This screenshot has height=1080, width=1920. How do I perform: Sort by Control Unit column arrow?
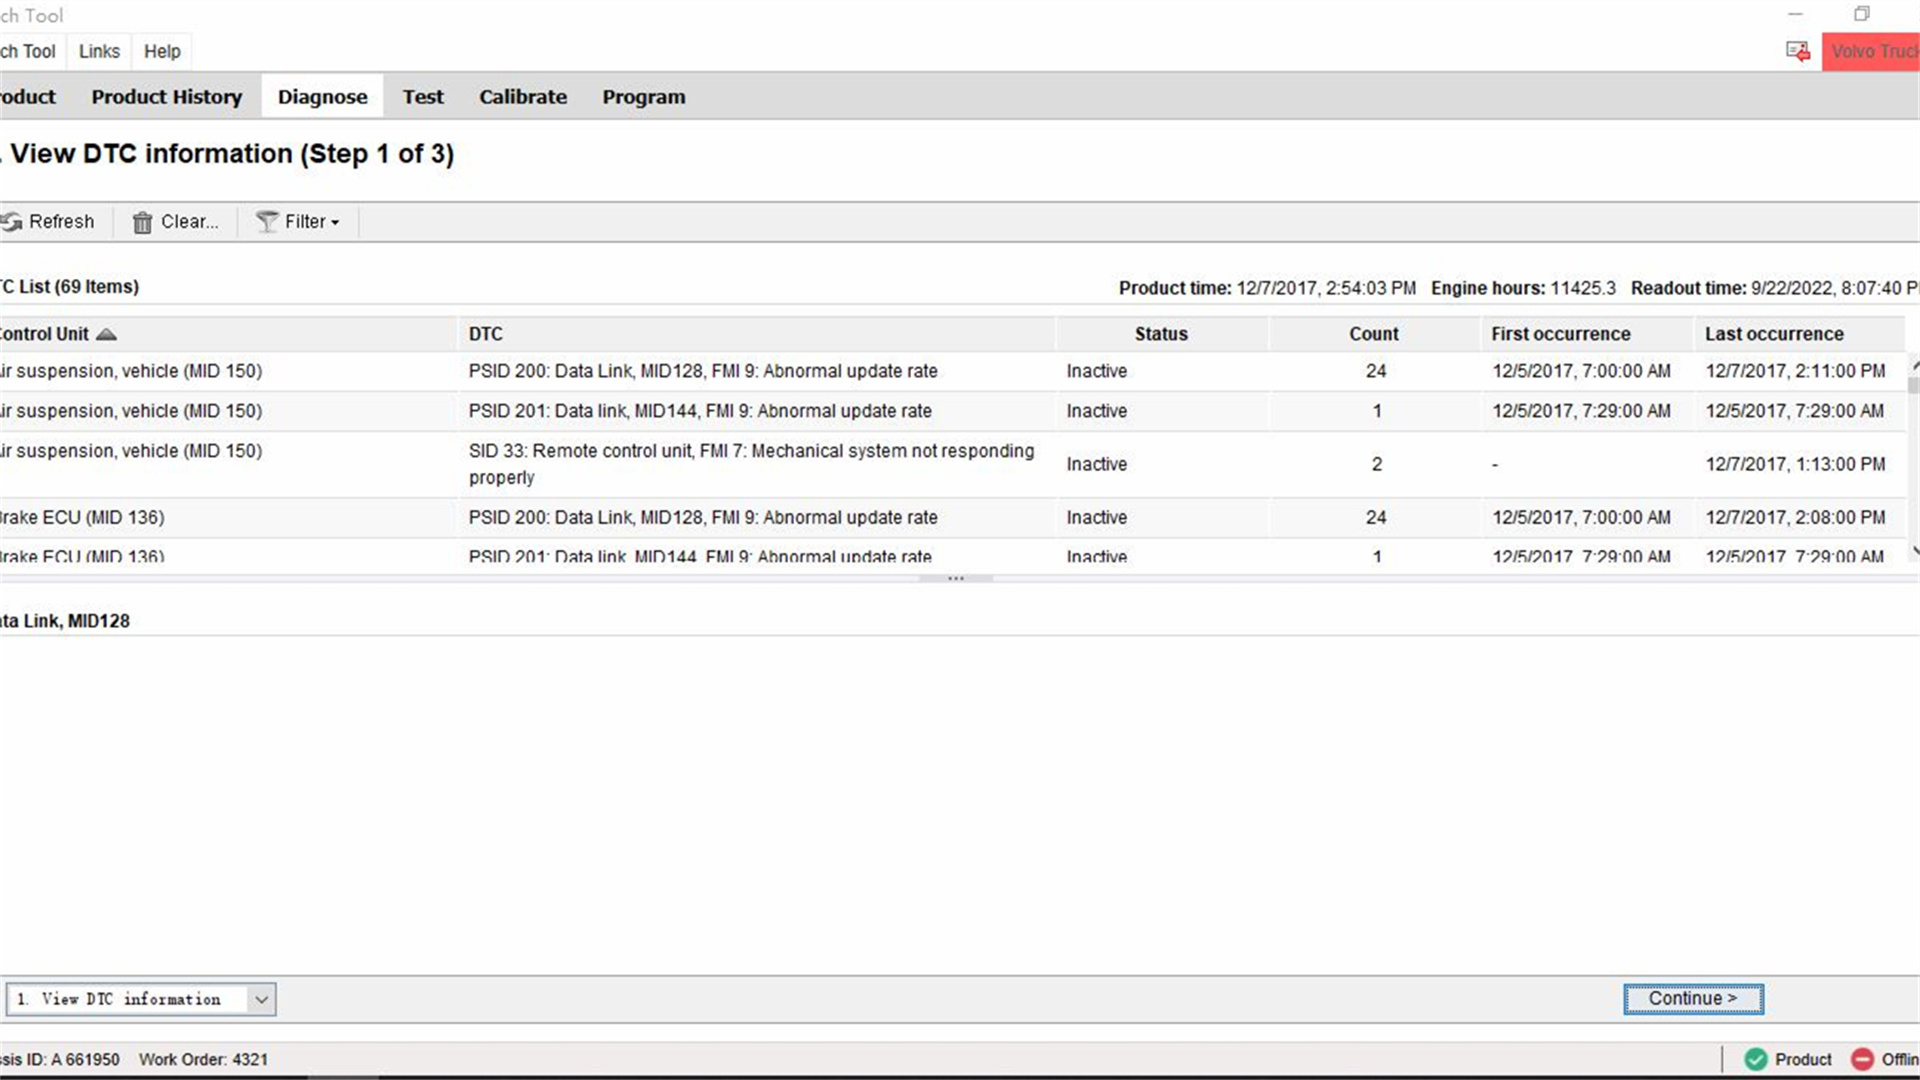point(106,334)
